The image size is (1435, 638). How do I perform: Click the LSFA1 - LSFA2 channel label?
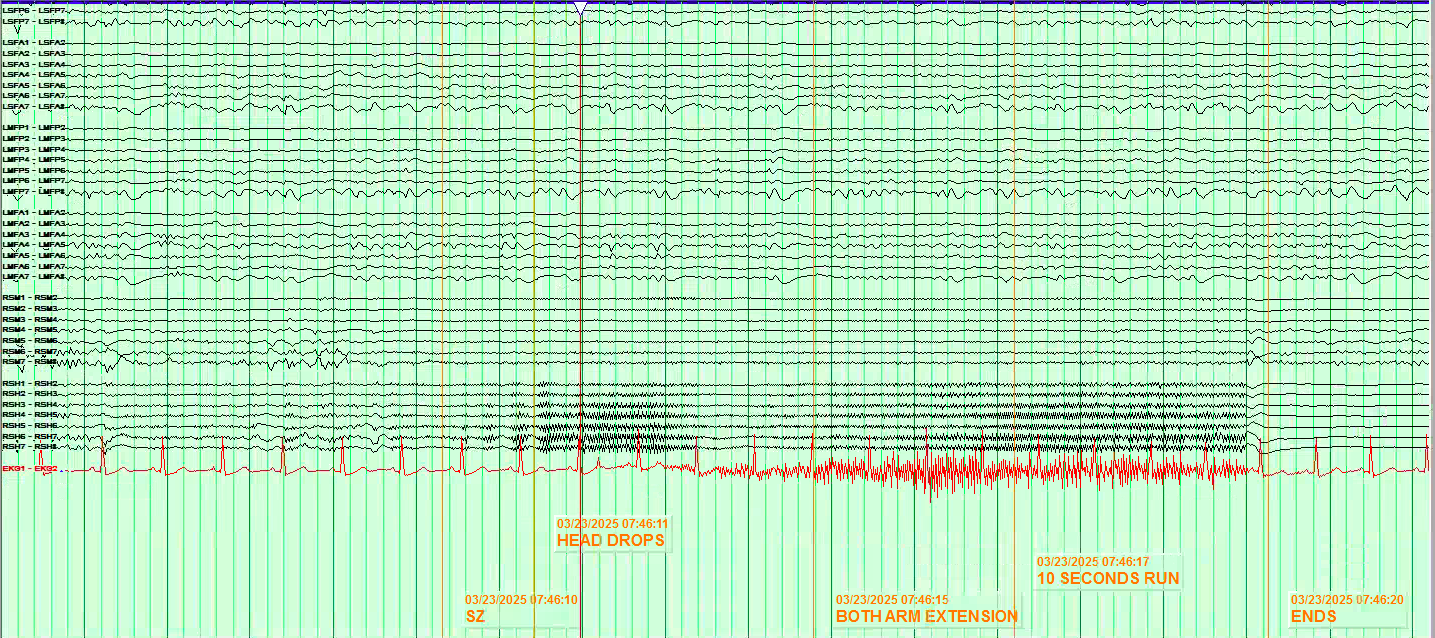tap(34, 42)
